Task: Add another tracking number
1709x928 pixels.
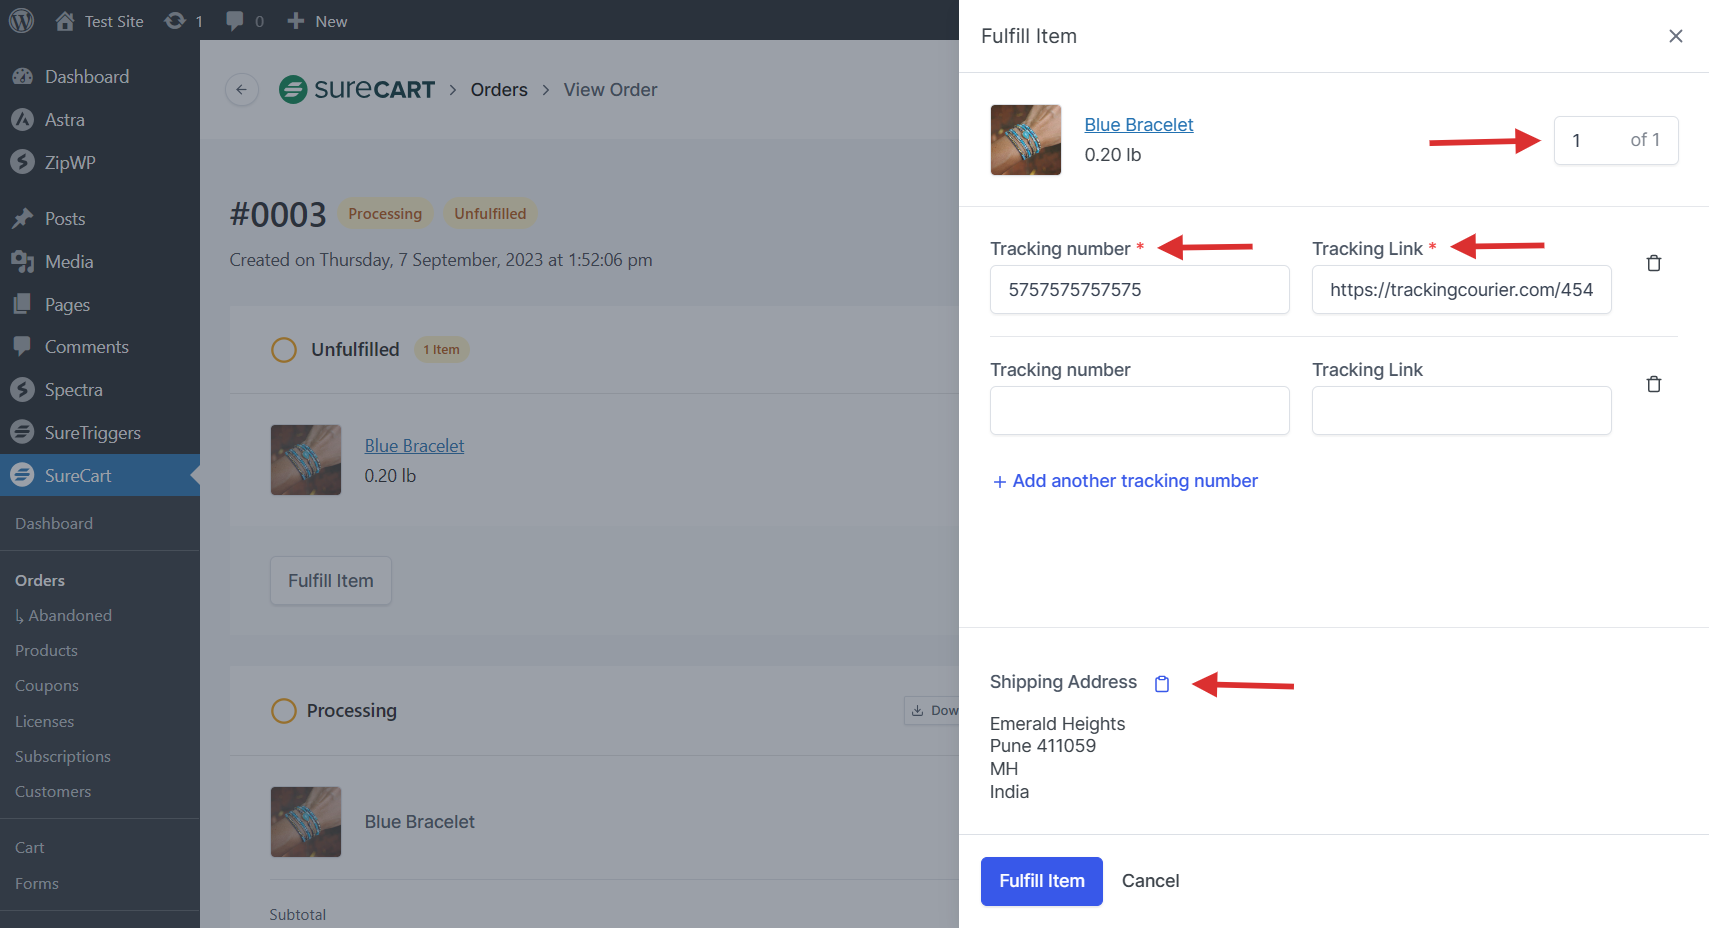Action: click(1125, 481)
